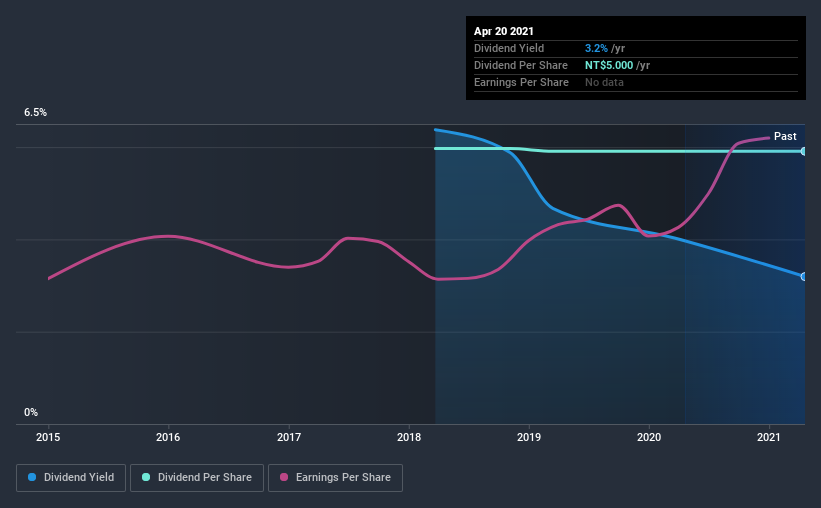This screenshot has width=821, height=508.
Task: Click the teal Dividend Per Share legend dot
Action: (146, 477)
